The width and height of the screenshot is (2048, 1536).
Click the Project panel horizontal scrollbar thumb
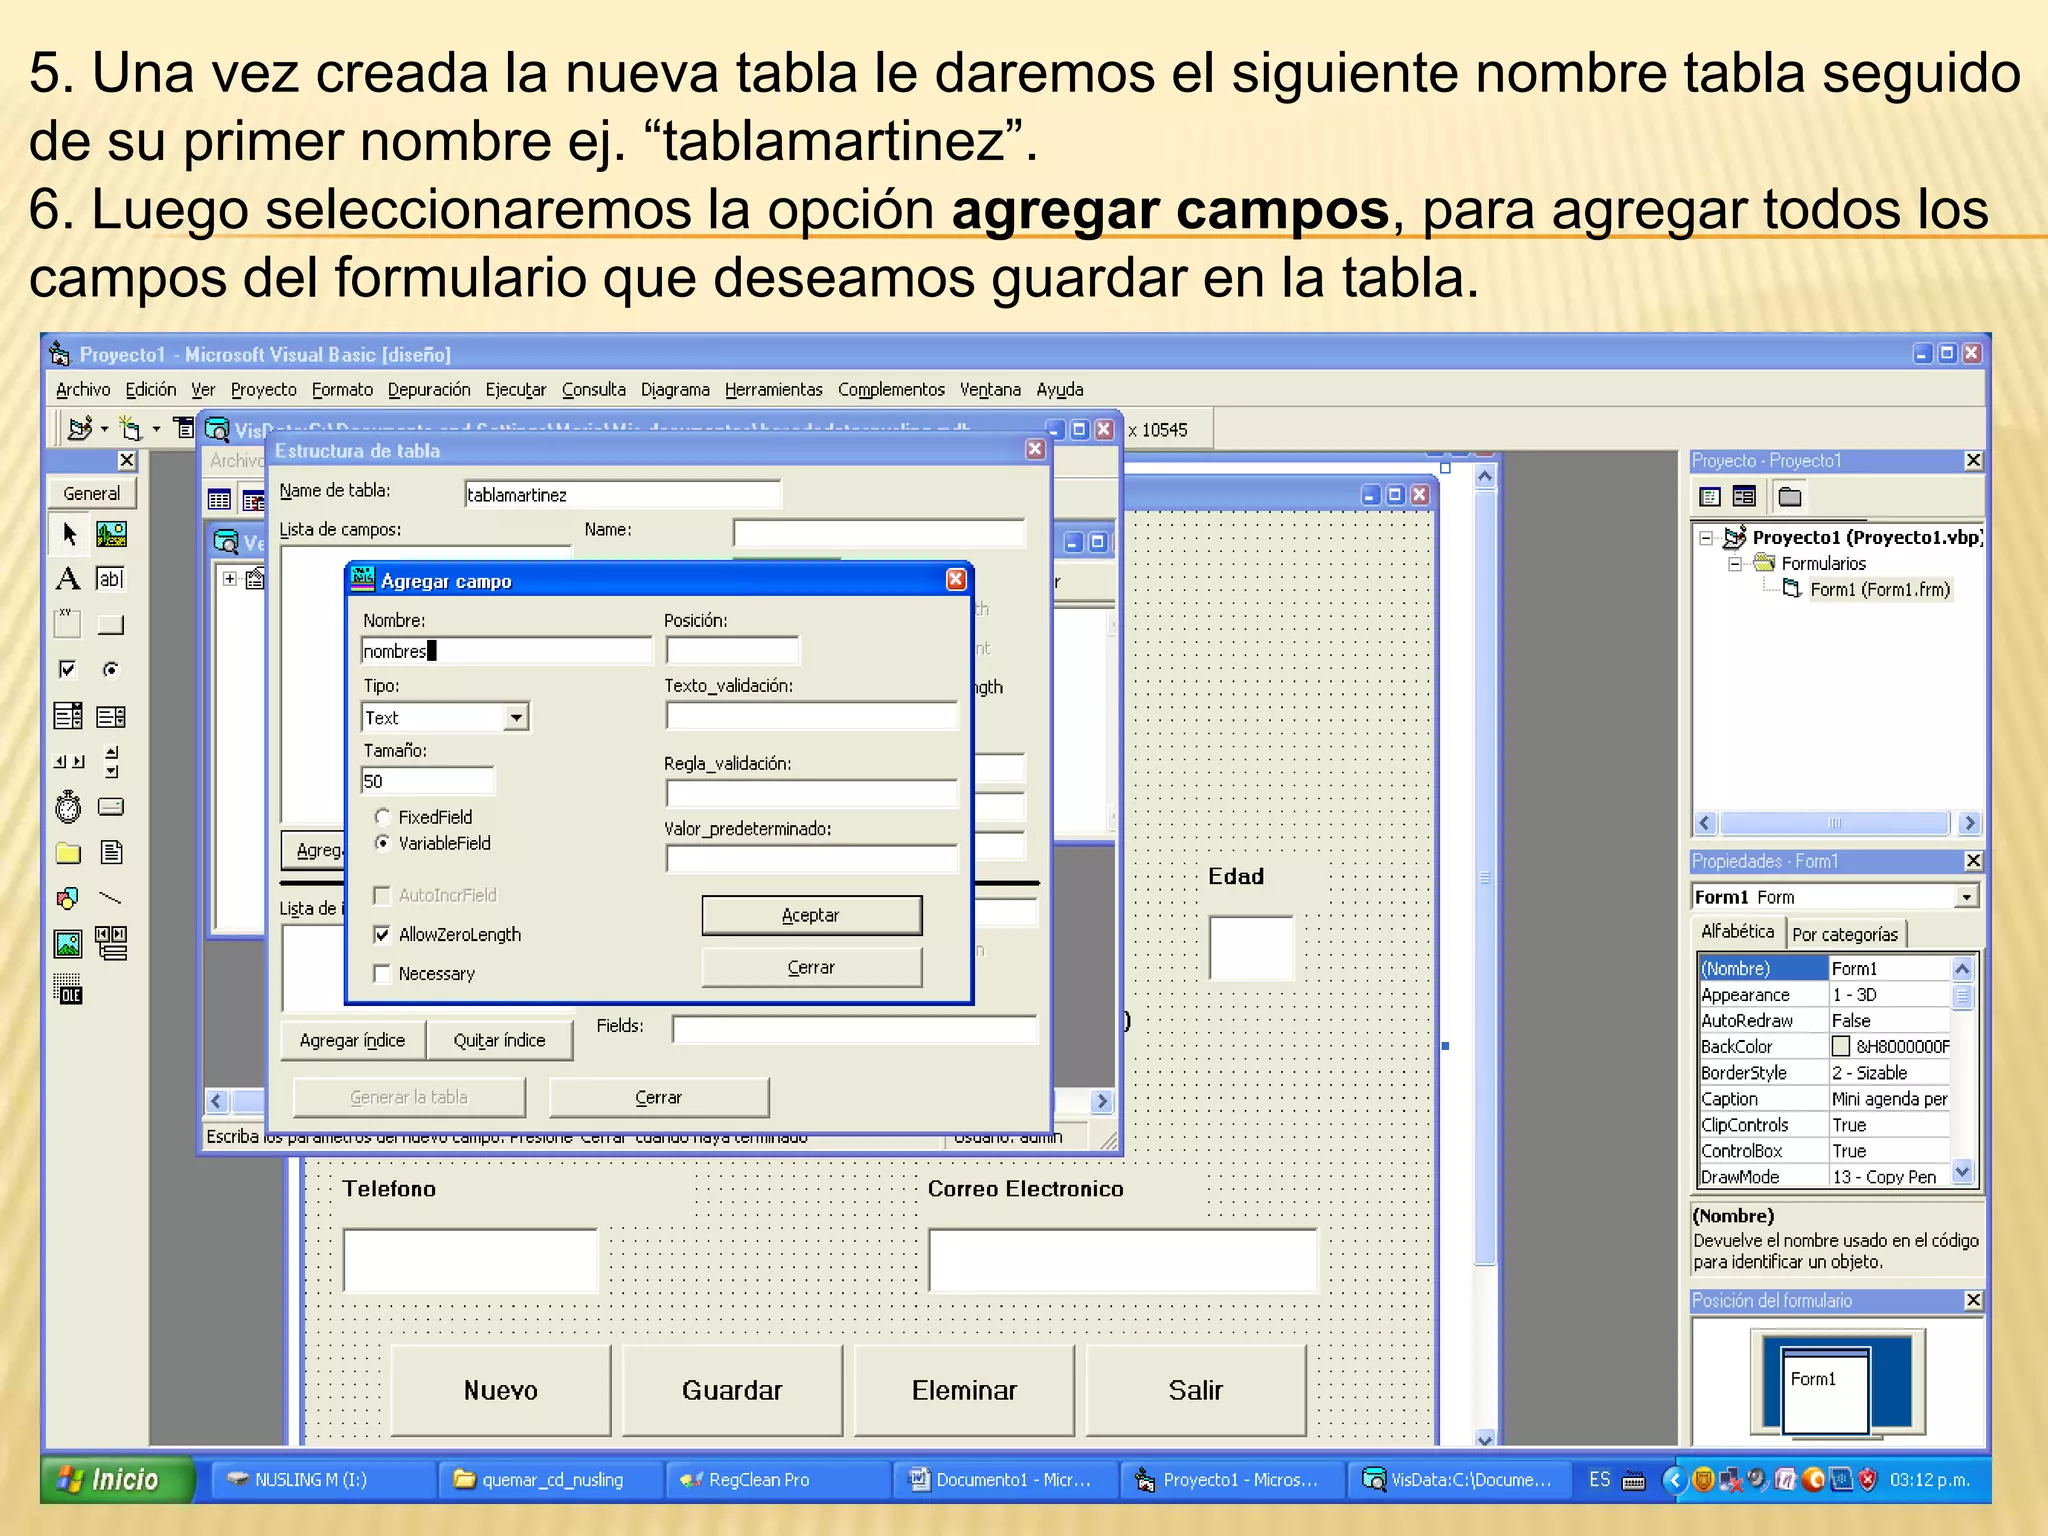click(1834, 823)
